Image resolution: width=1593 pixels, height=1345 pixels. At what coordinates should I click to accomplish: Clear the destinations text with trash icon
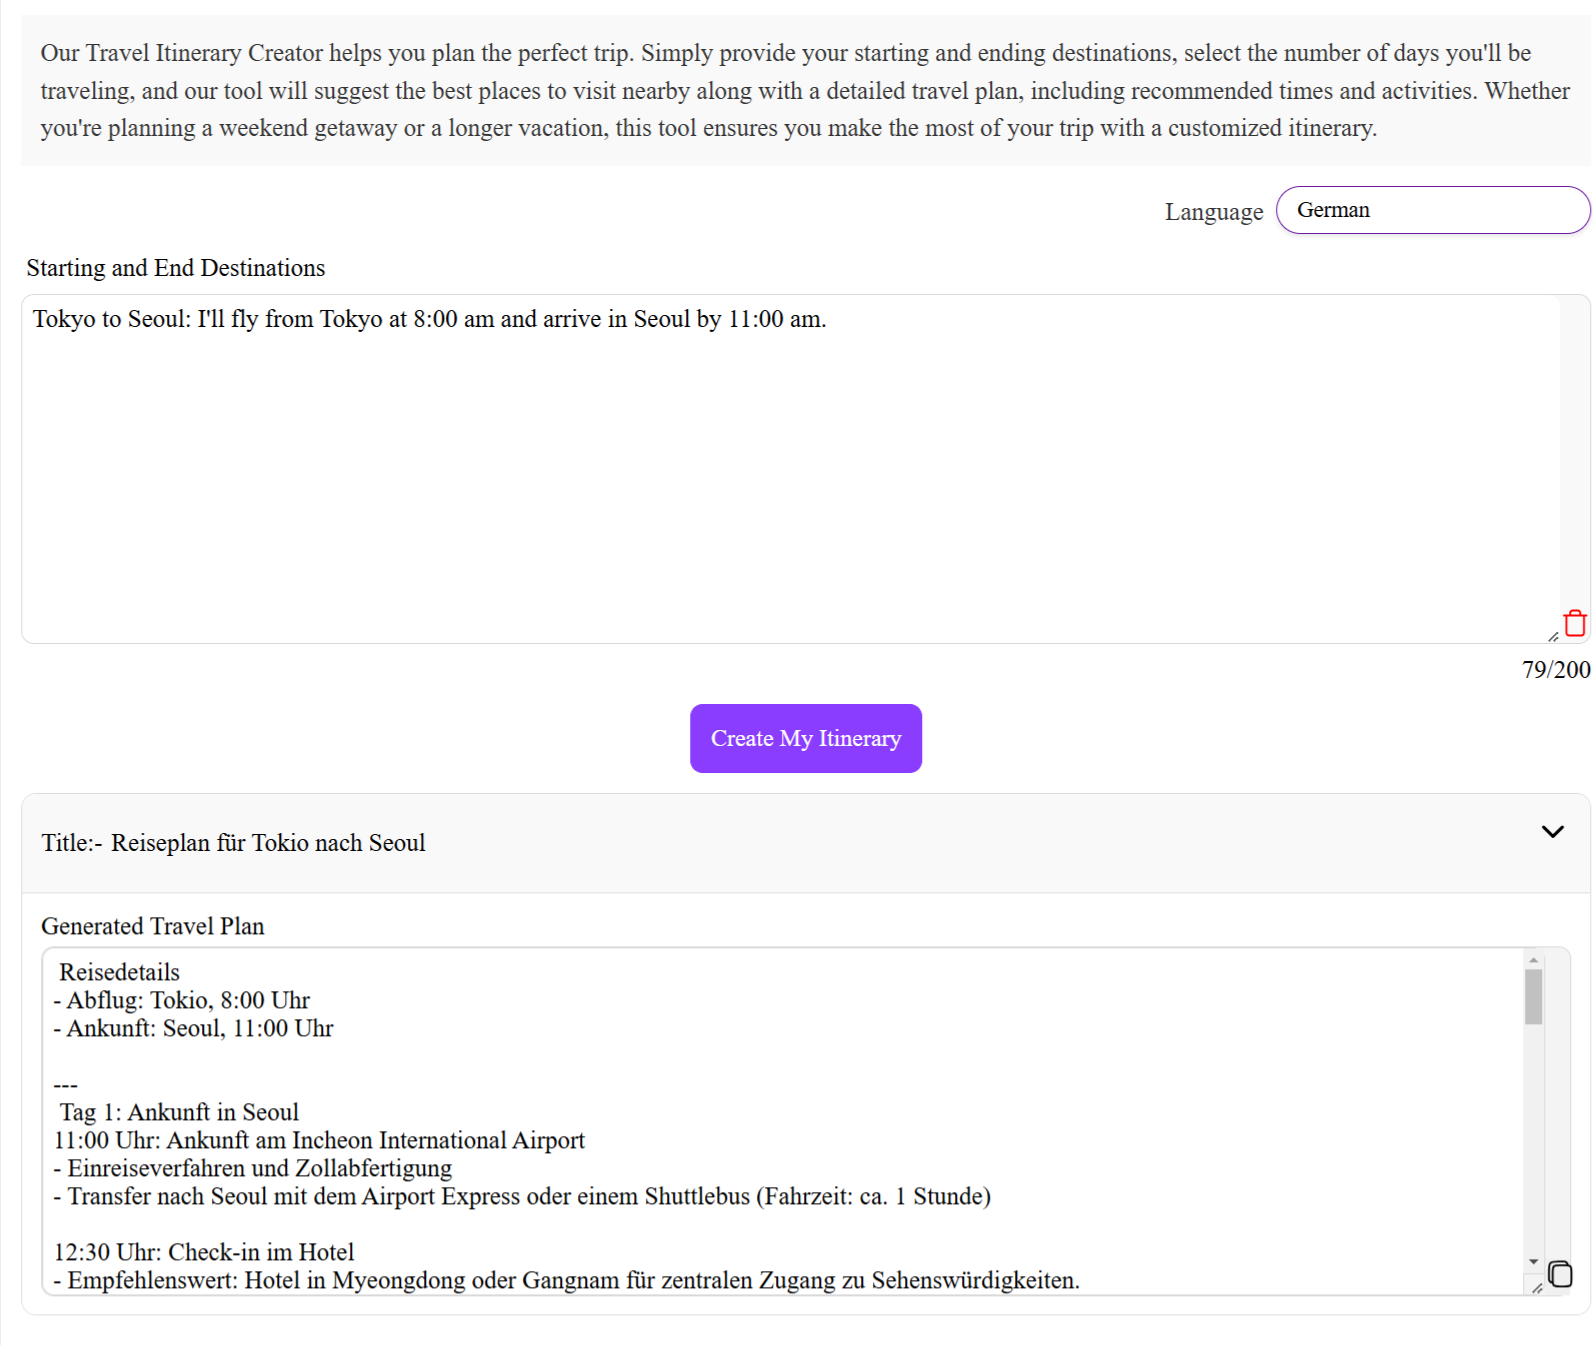click(1575, 623)
